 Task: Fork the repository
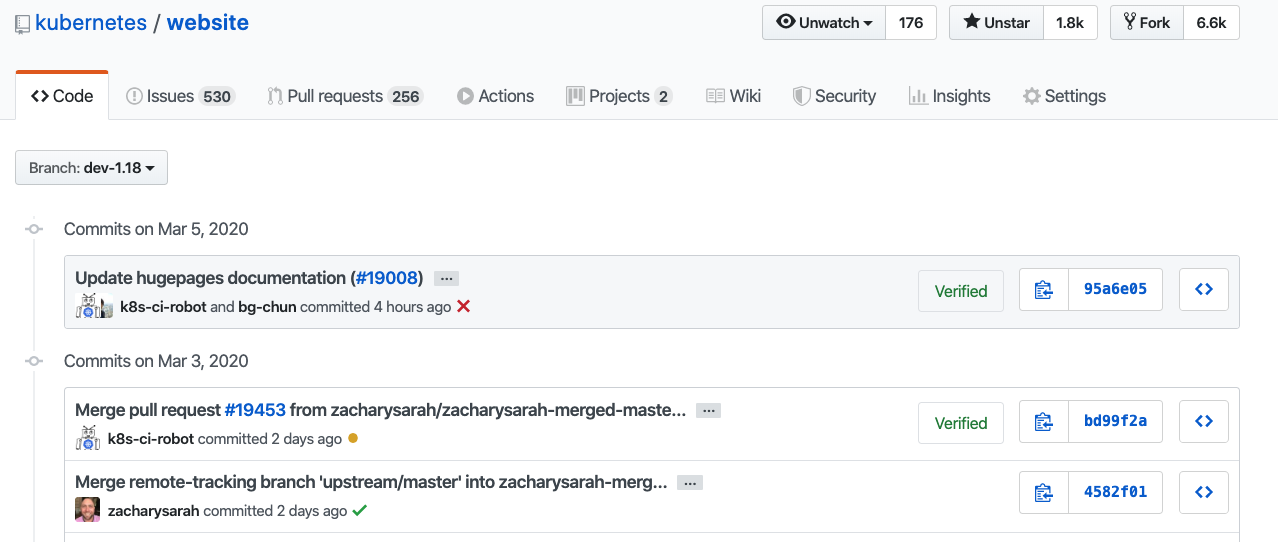1147,23
